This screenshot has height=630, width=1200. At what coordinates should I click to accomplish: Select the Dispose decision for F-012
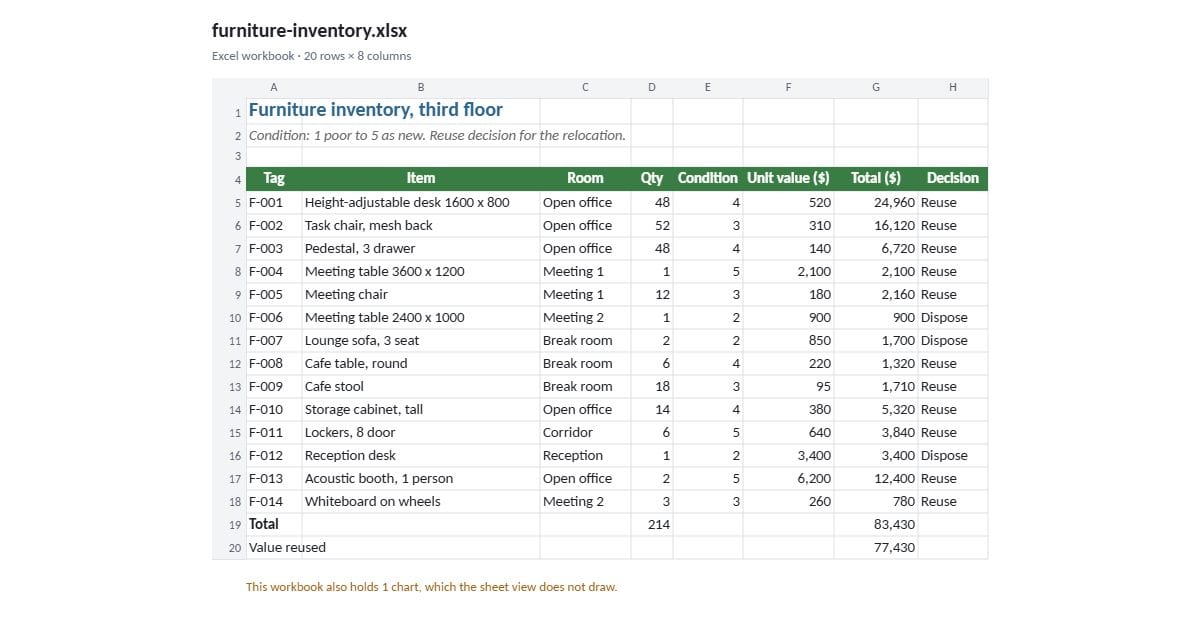(x=953, y=455)
